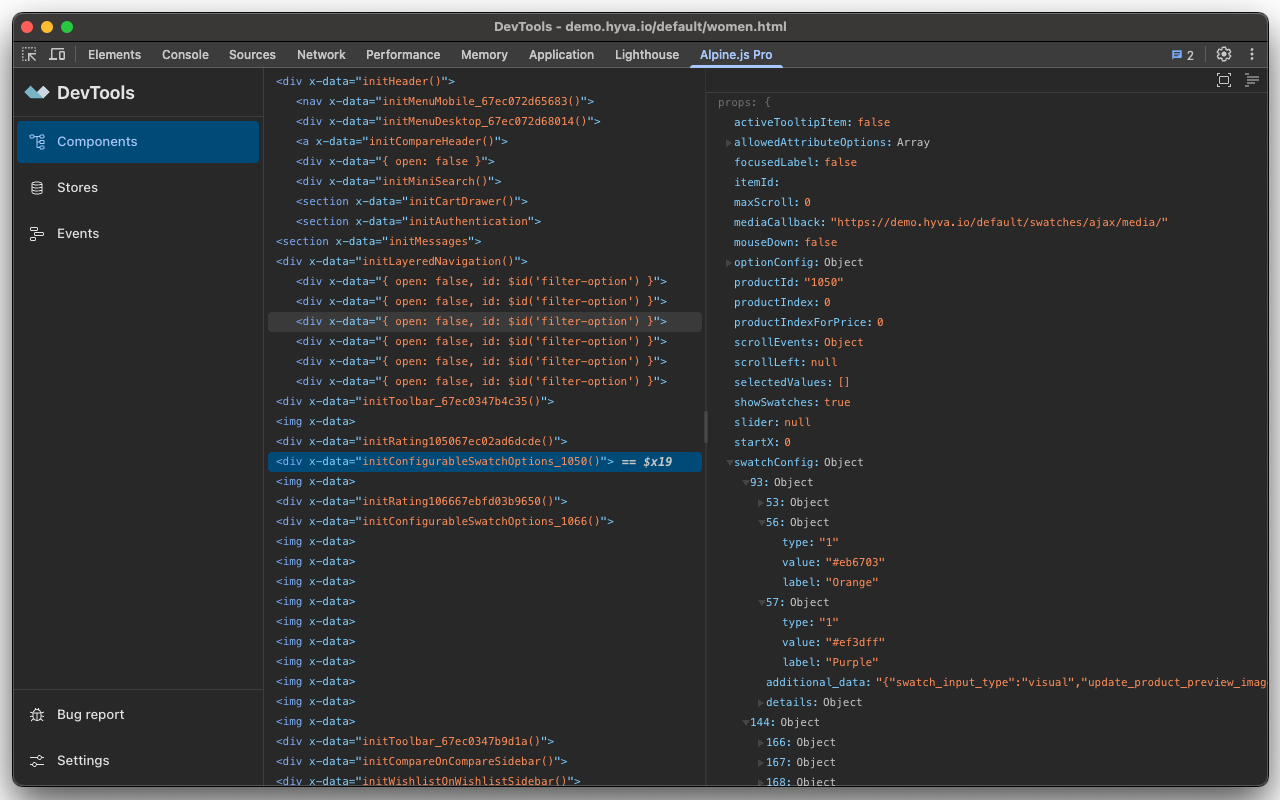Click the Alpine DevTools logo
The width and height of the screenshot is (1280, 800).
point(37,93)
